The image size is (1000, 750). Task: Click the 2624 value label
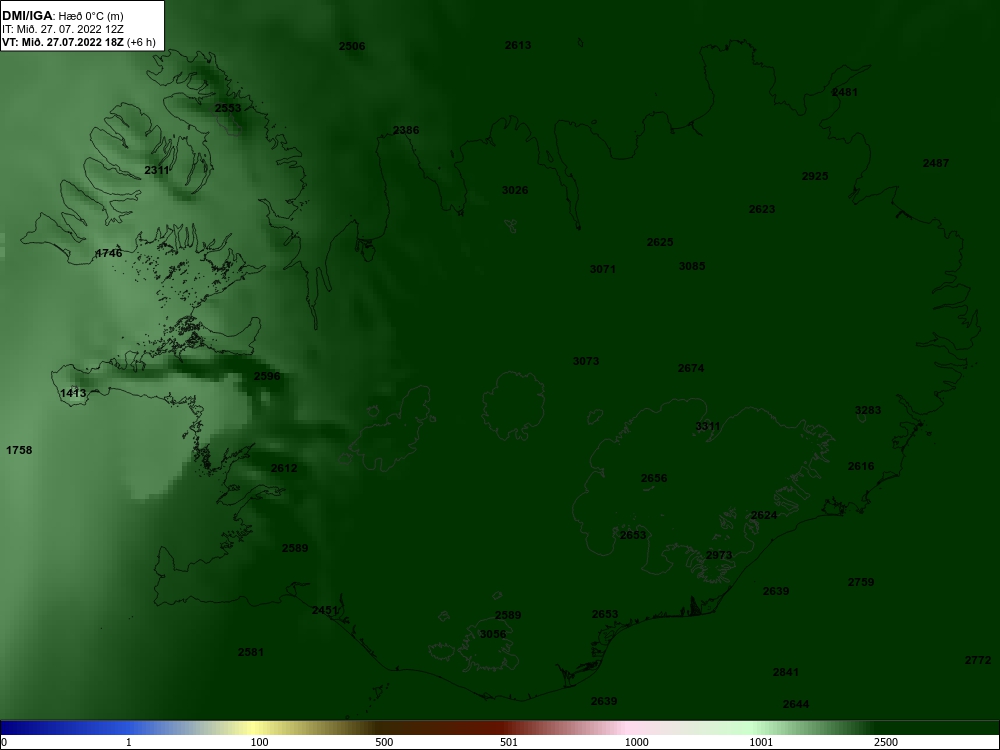pos(764,515)
